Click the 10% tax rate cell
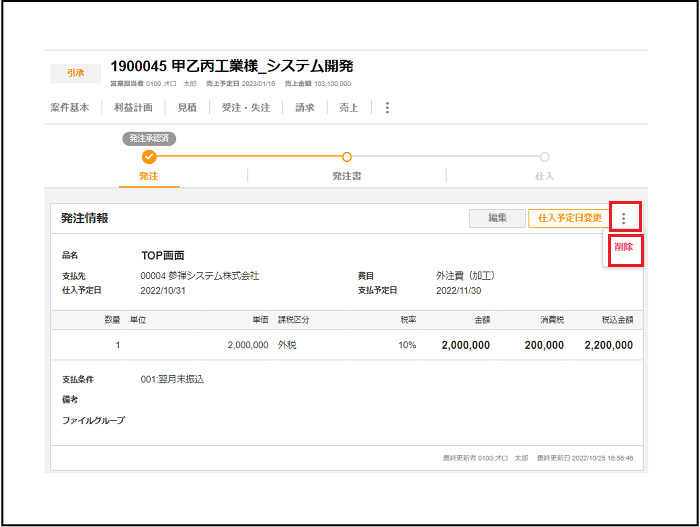 tap(407, 345)
